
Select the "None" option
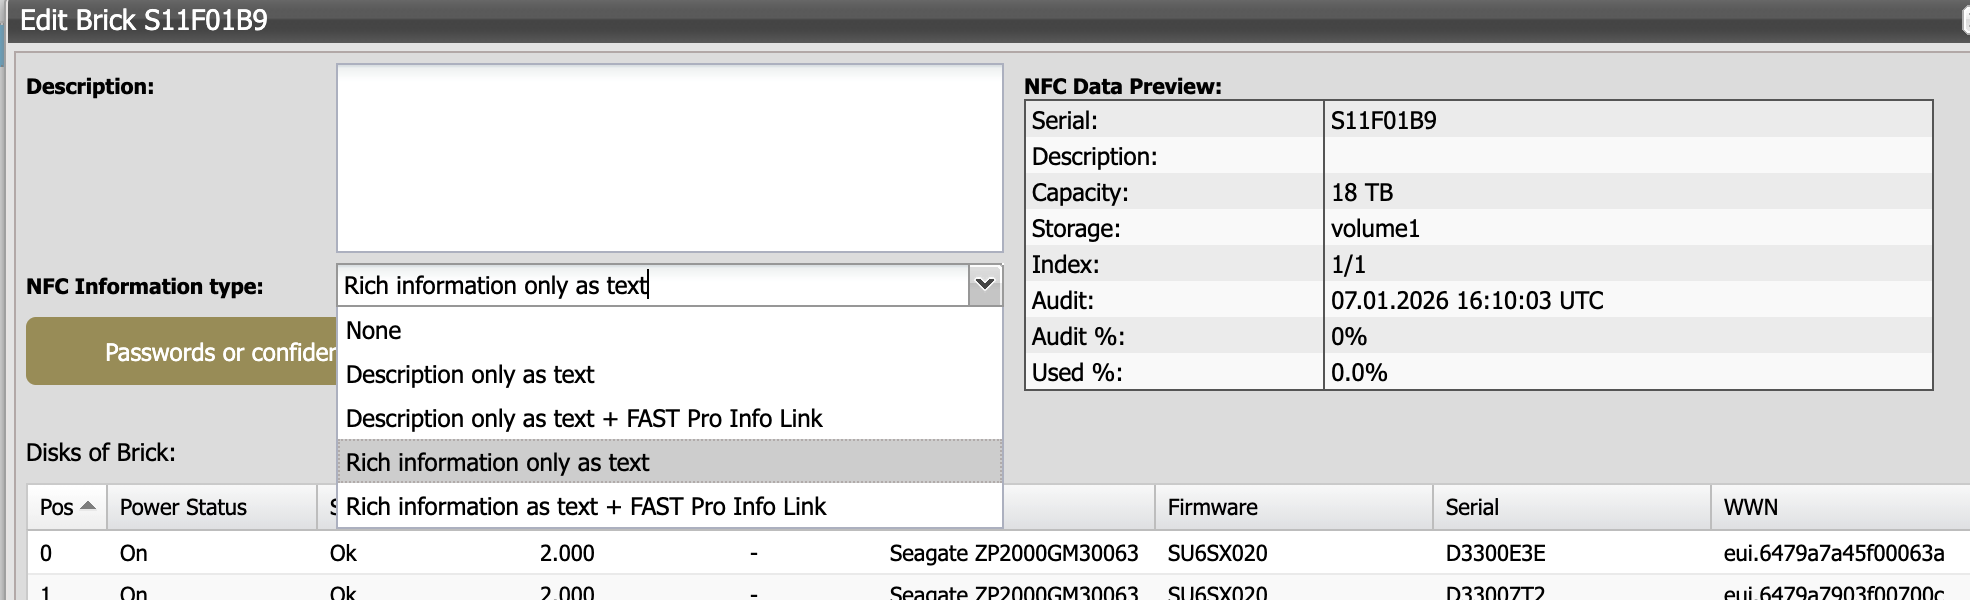coord(374,331)
